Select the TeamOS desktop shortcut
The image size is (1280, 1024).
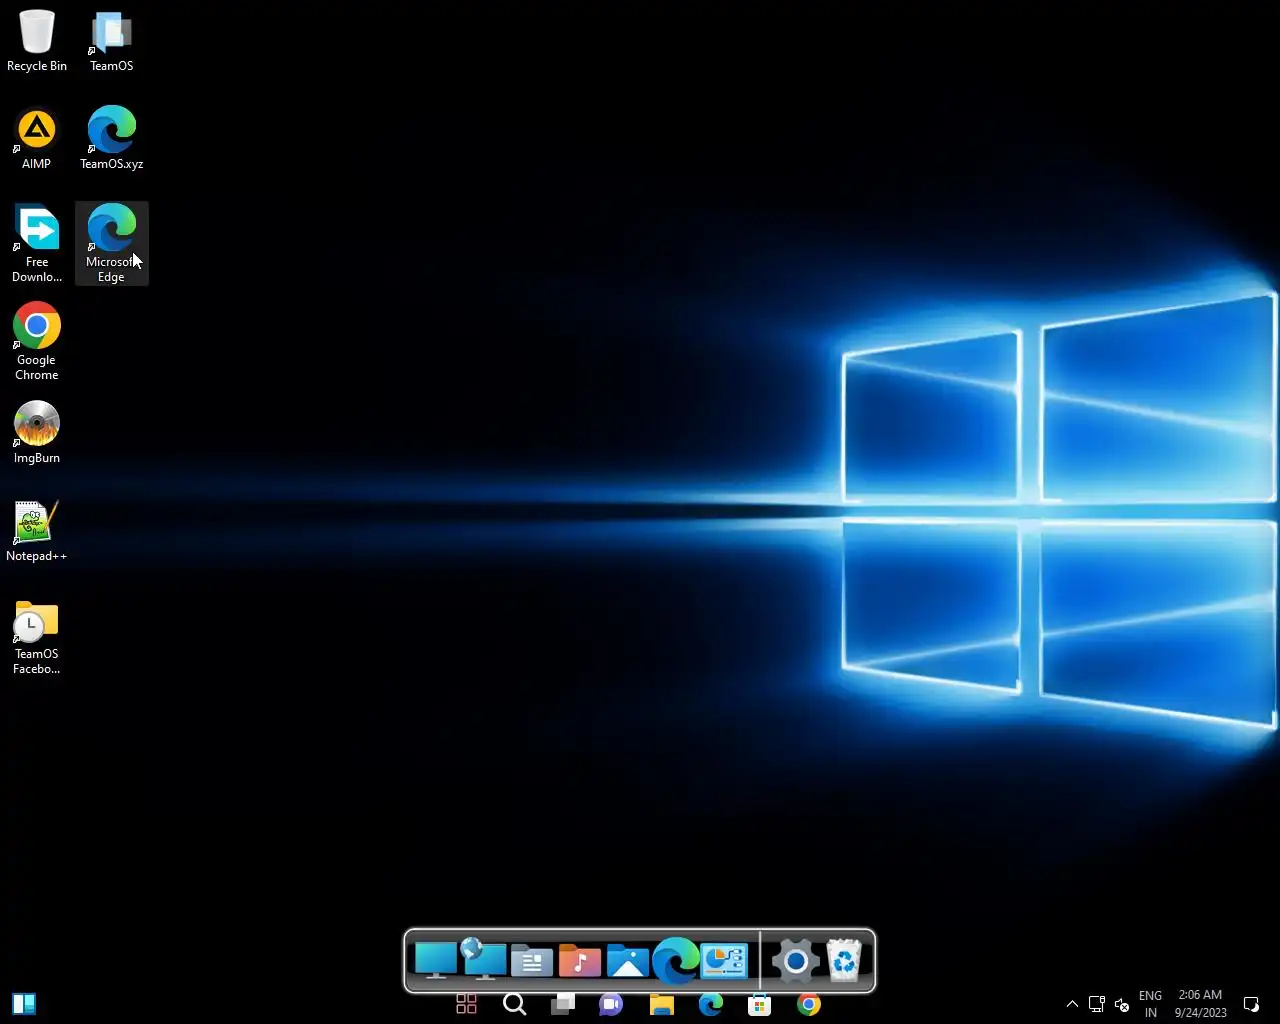tap(111, 41)
